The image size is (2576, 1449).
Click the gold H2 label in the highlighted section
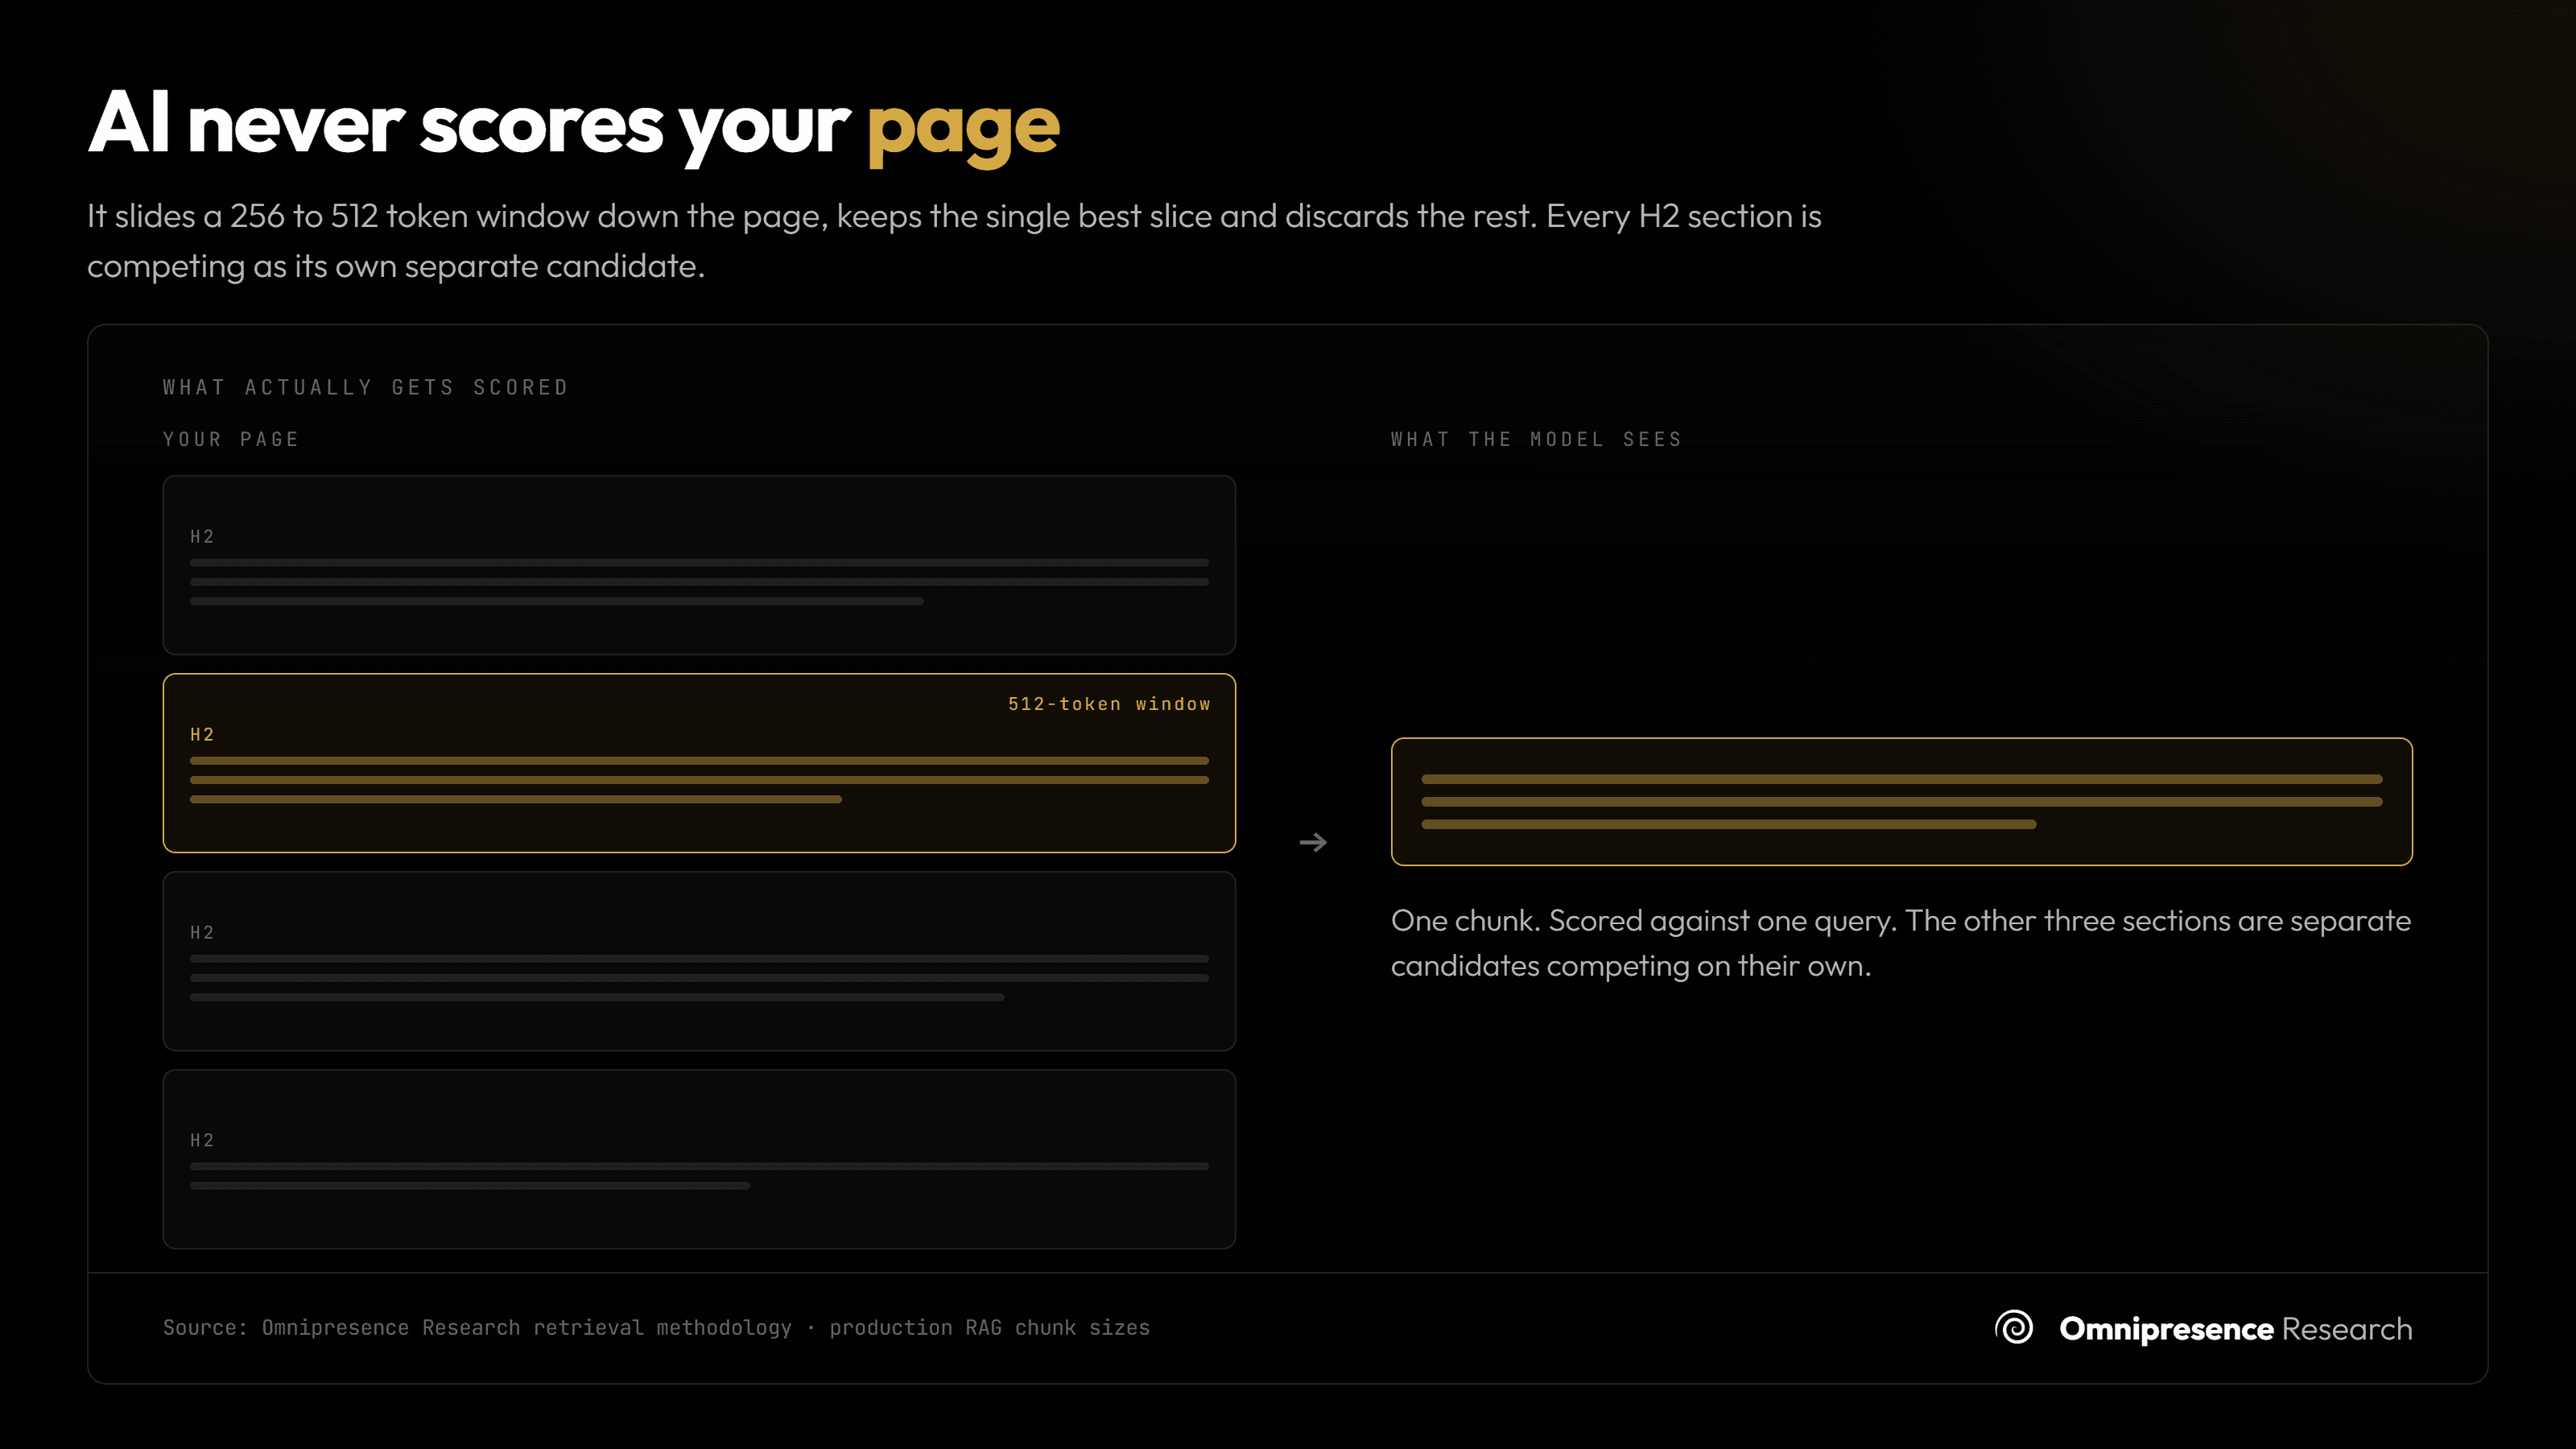202,735
